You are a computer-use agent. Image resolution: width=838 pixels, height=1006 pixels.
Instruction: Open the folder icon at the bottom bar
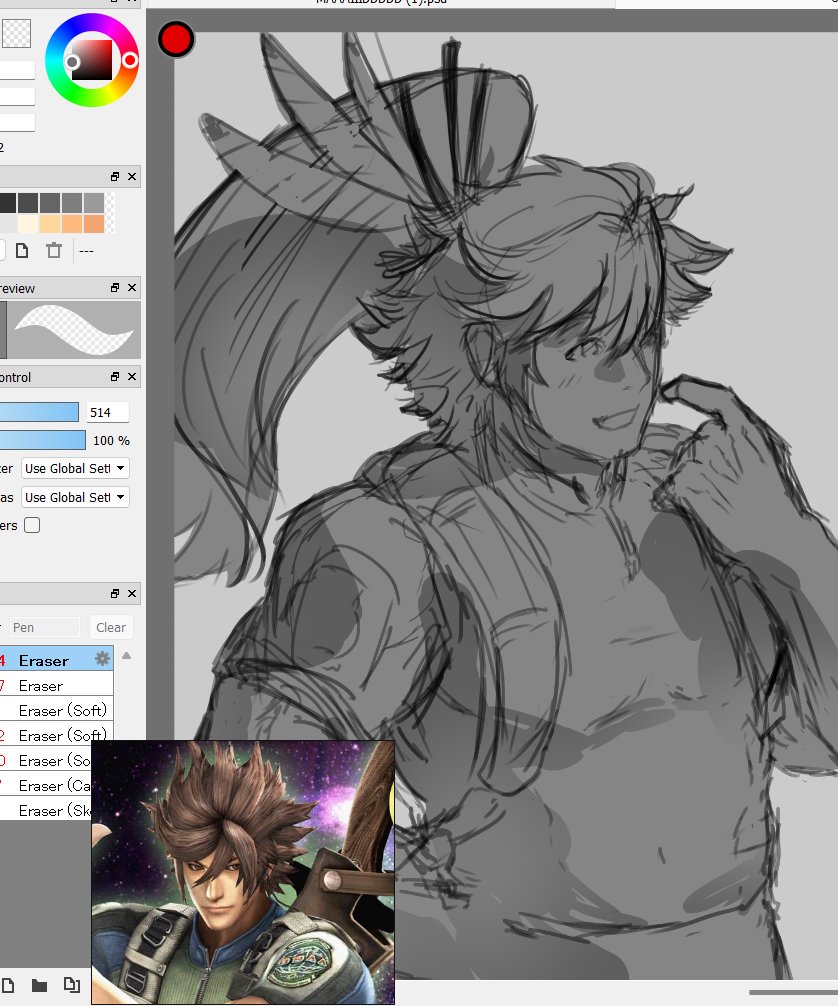(38, 986)
